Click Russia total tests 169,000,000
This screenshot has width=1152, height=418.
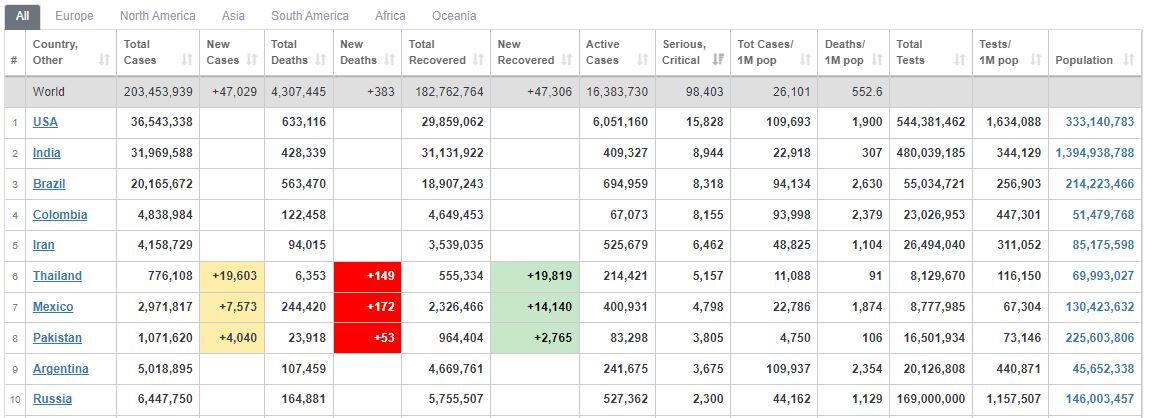(x=931, y=399)
